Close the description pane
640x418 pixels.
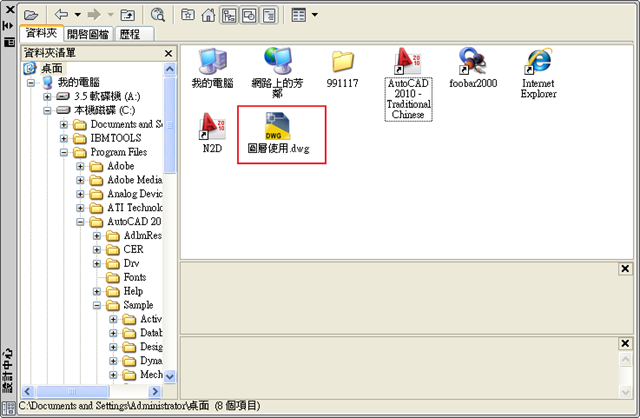625,343
